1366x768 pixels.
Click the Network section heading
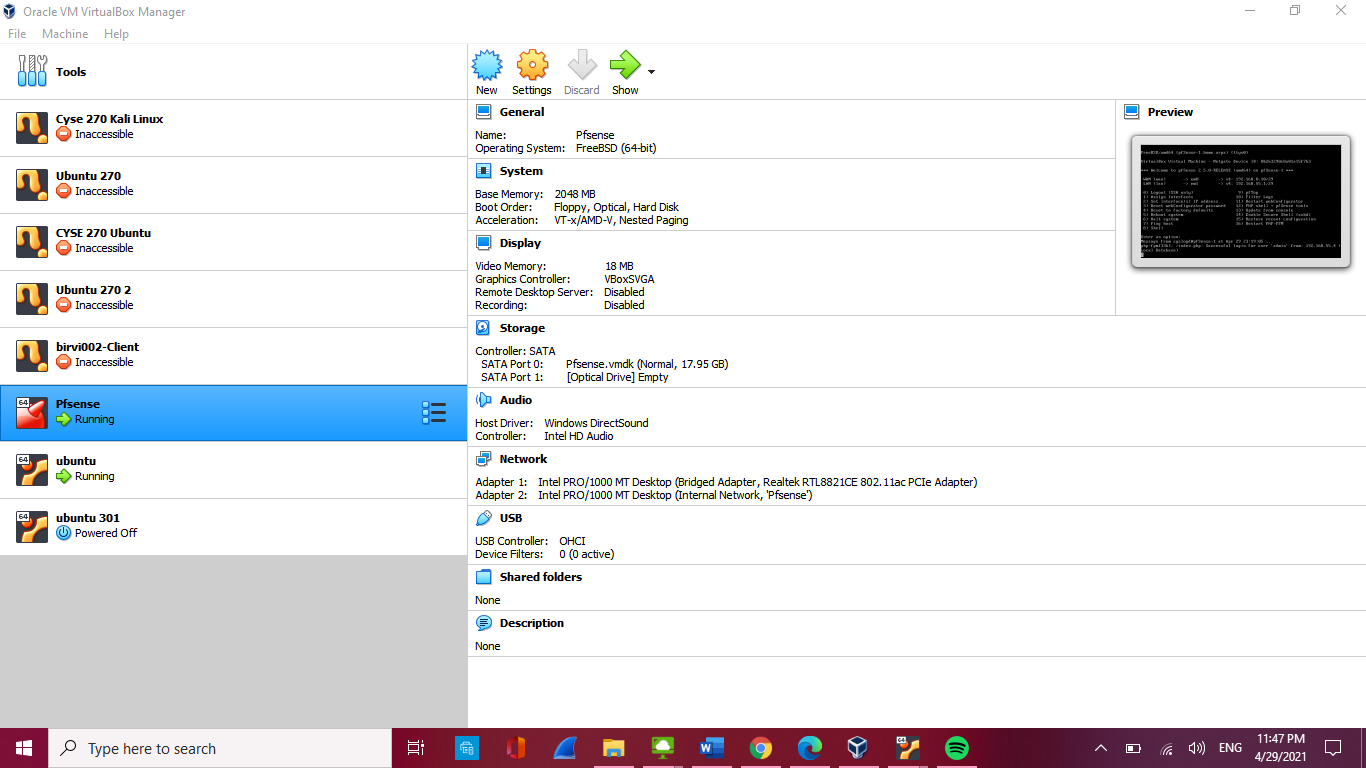(523, 459)
